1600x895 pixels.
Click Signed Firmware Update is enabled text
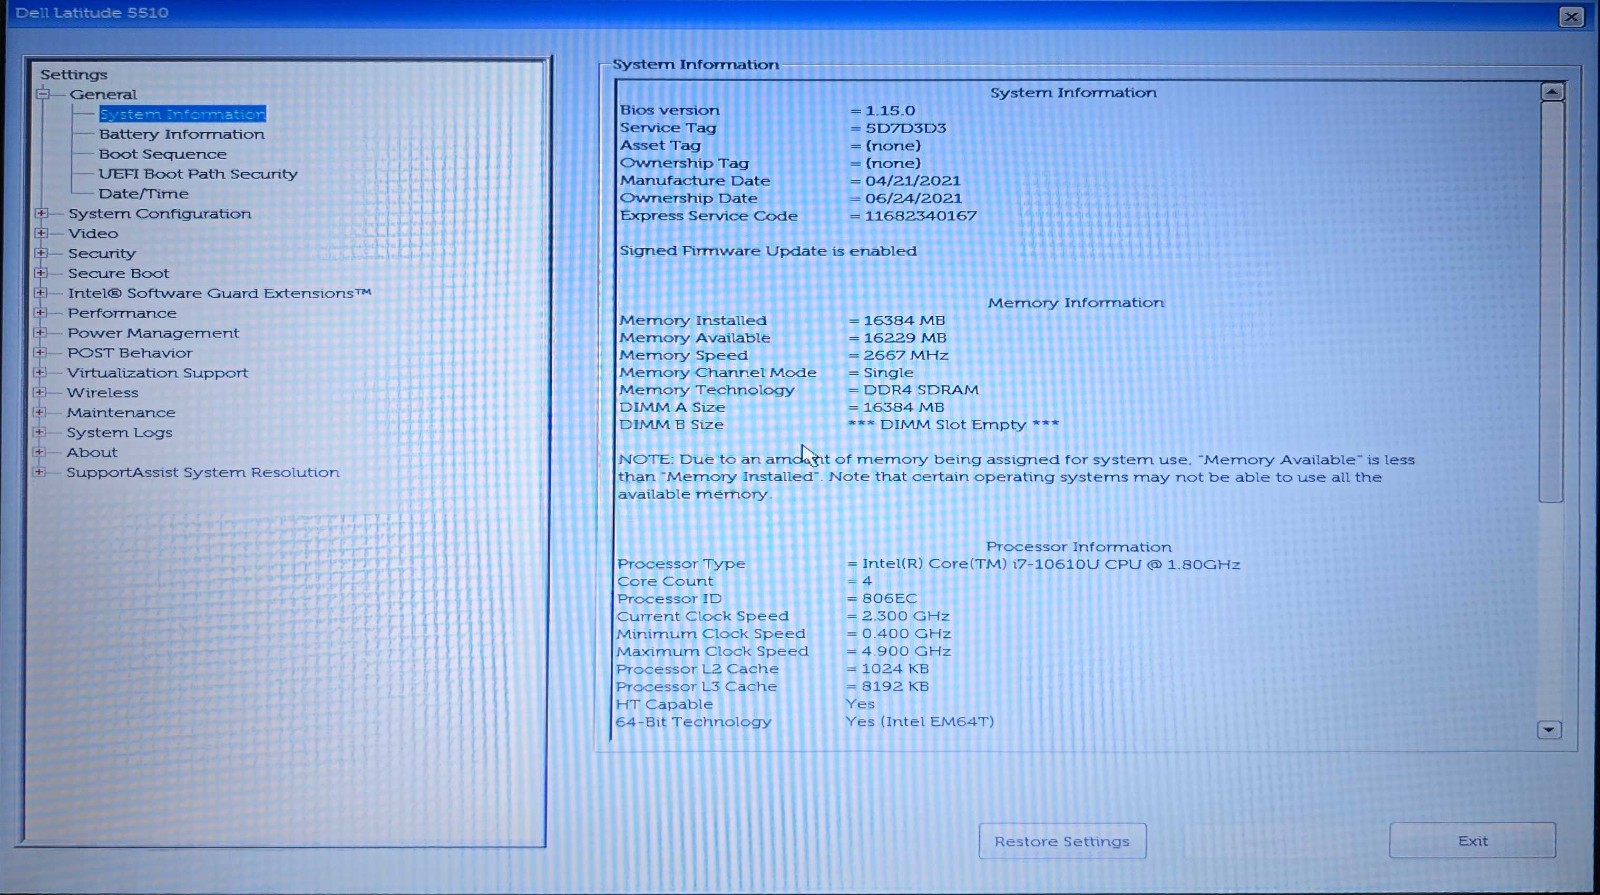768,251
